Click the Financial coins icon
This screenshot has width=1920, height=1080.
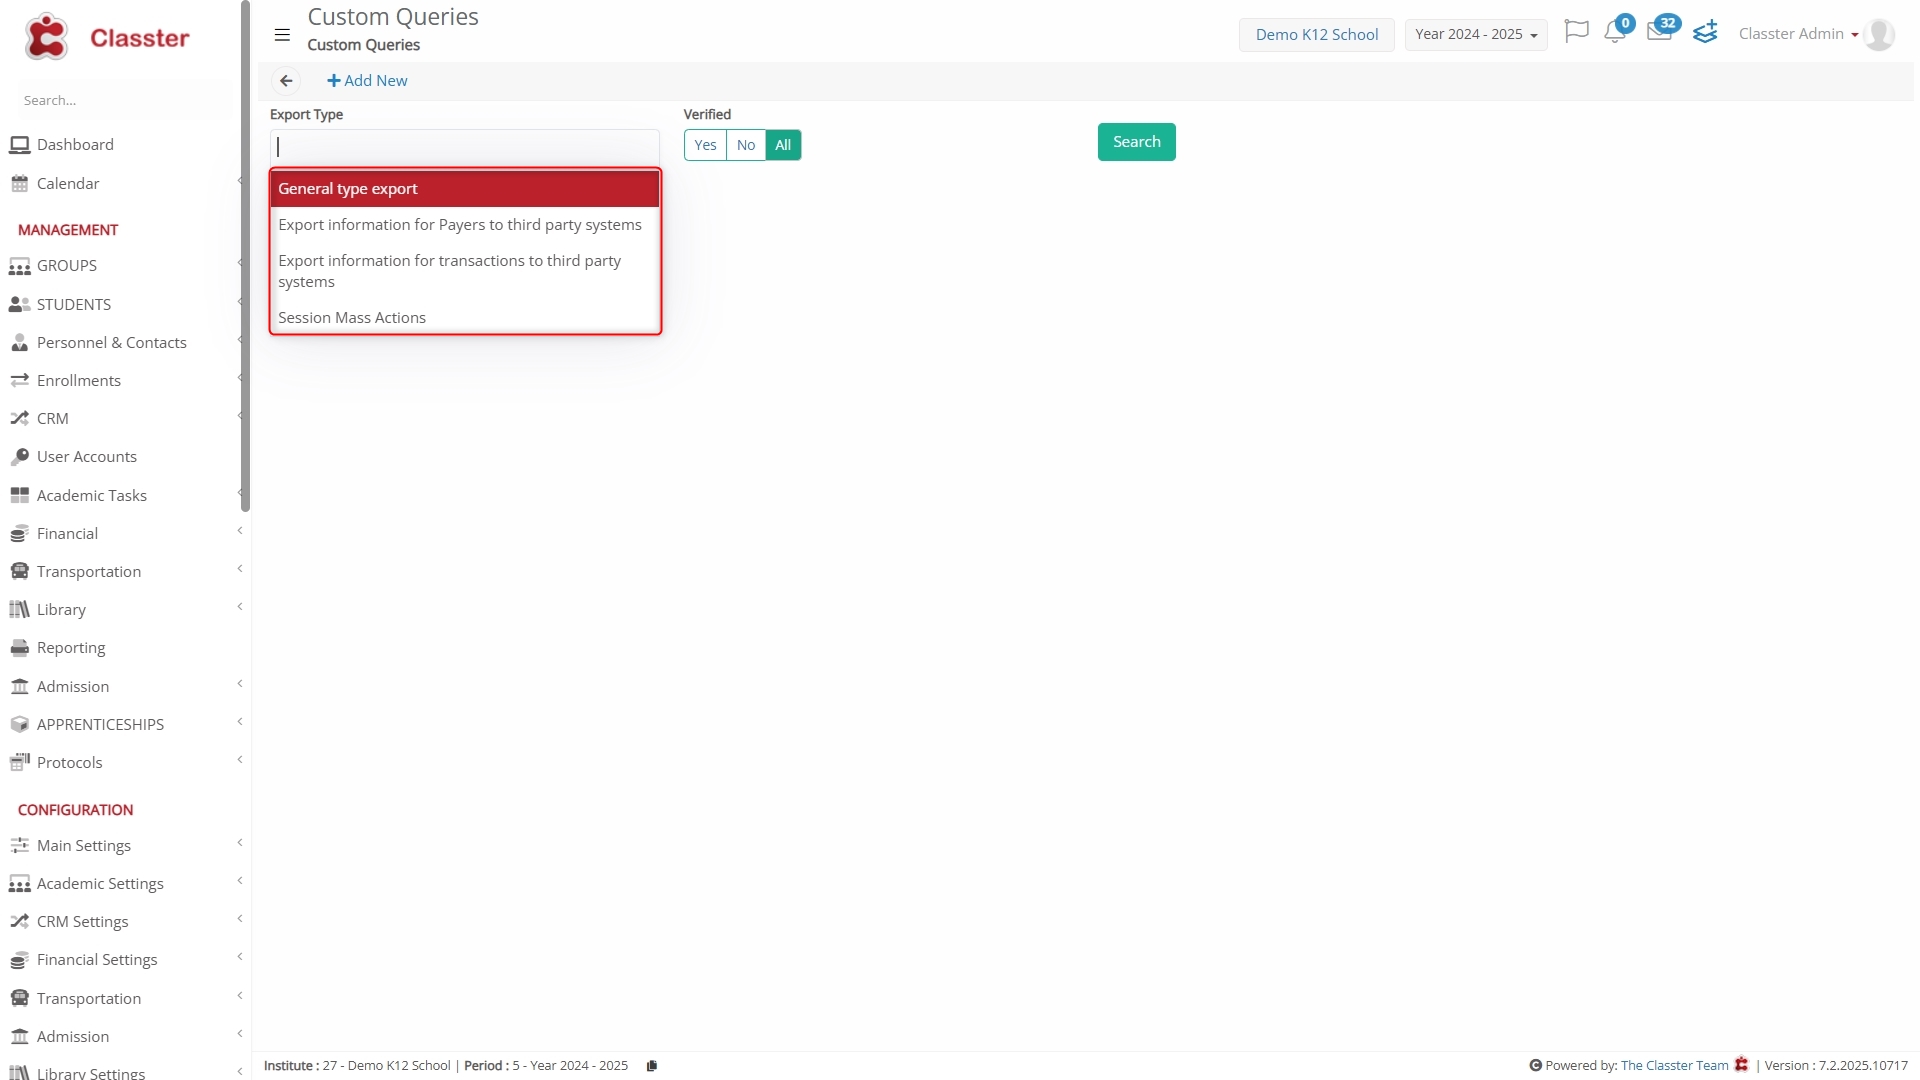click(x=19, y=534)
